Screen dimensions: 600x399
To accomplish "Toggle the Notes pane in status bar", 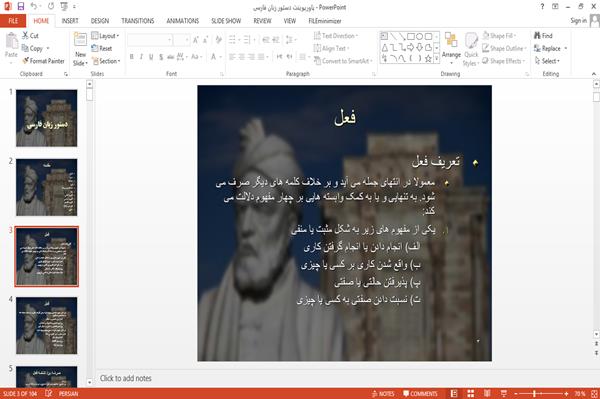I will (383, 394).
